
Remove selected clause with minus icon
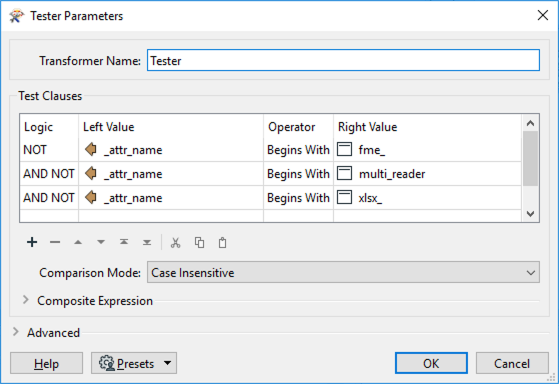click(x=55, y=242)
